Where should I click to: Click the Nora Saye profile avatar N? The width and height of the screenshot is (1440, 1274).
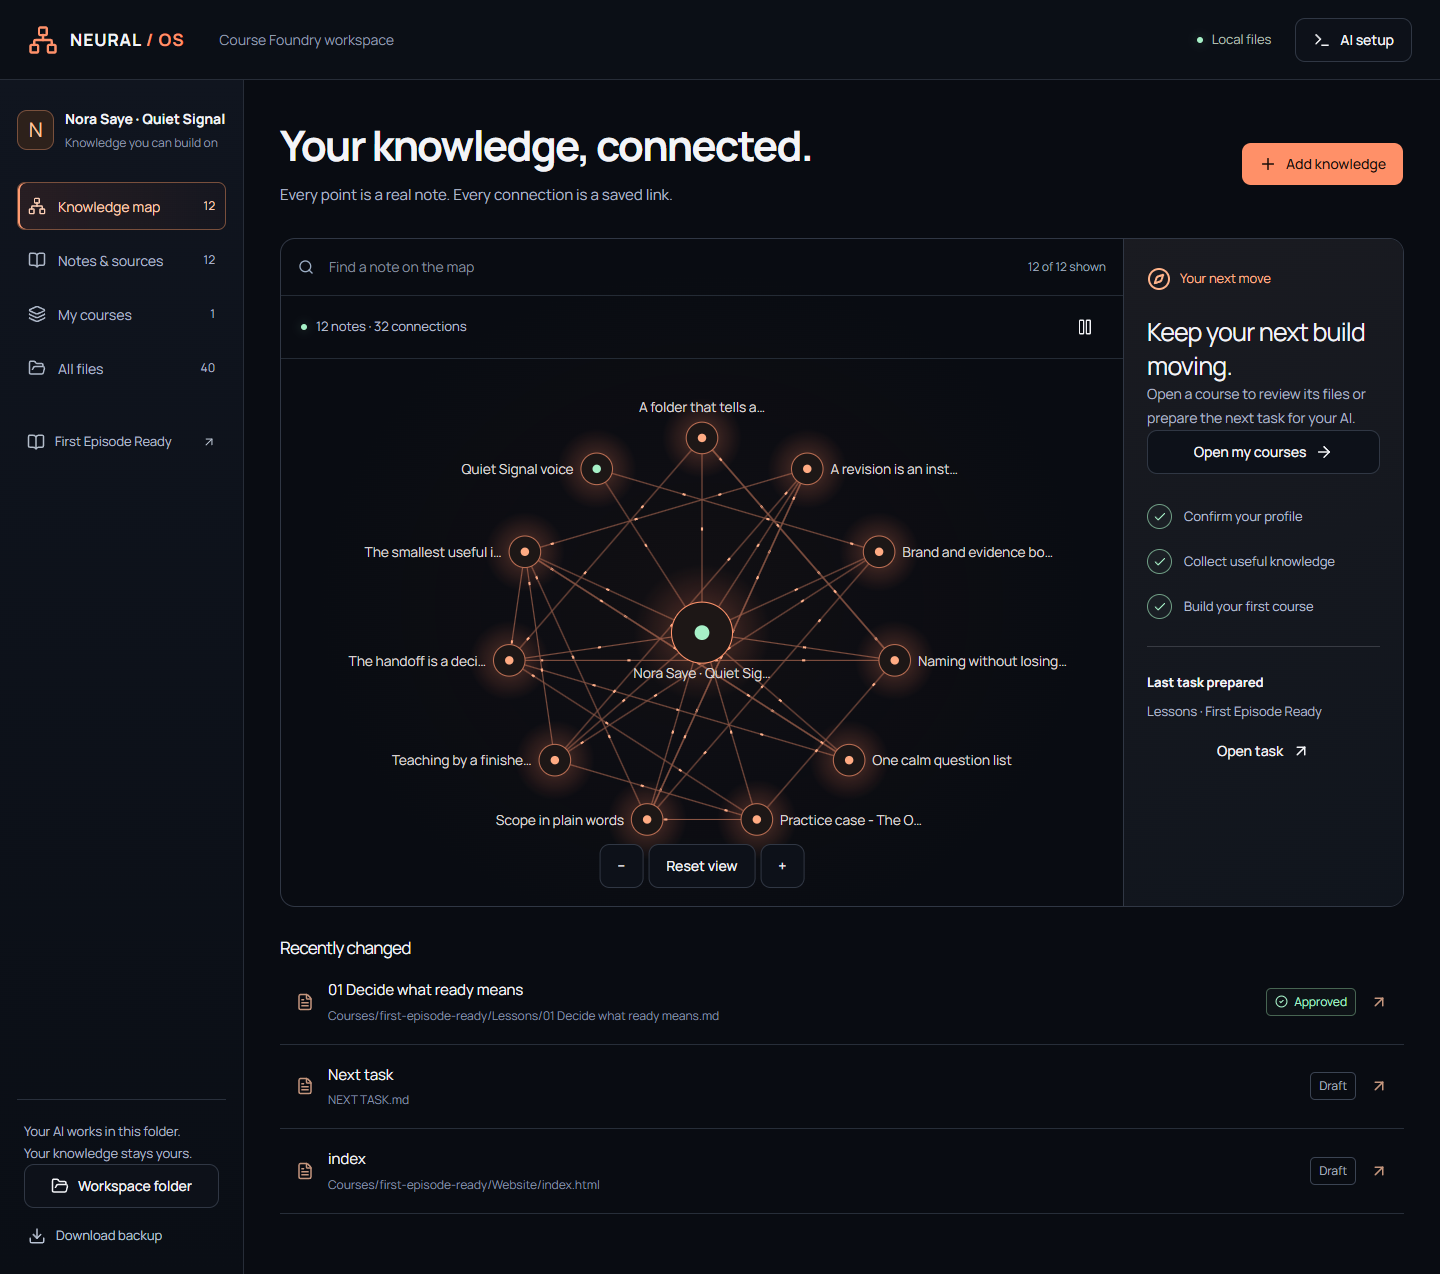click(x=36, y=130)
